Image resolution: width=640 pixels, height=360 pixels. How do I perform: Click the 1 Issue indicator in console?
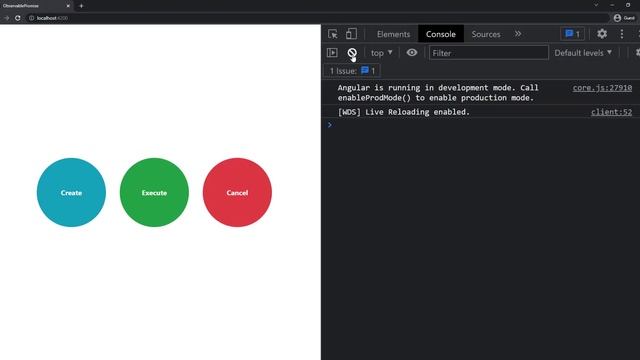click(352, 71)
